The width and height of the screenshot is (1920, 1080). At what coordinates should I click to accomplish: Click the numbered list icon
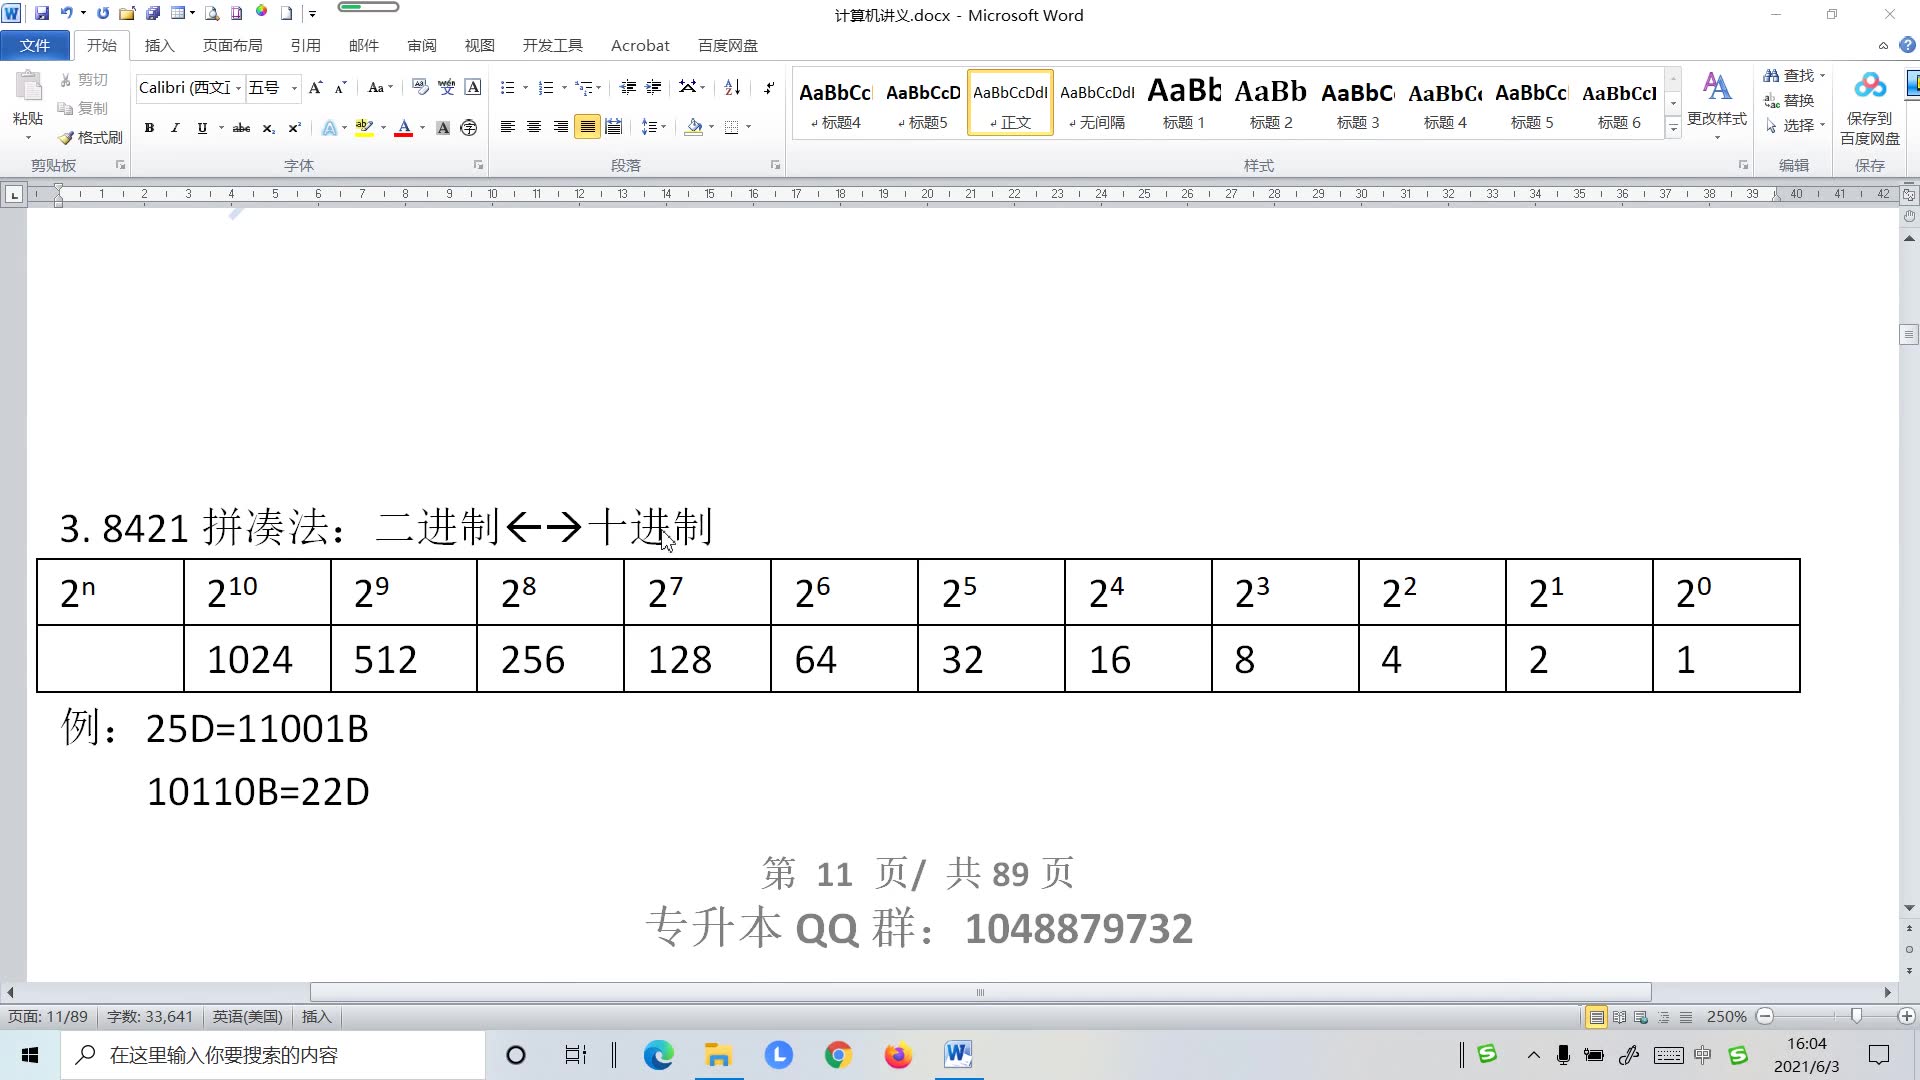tap(546, 88)
